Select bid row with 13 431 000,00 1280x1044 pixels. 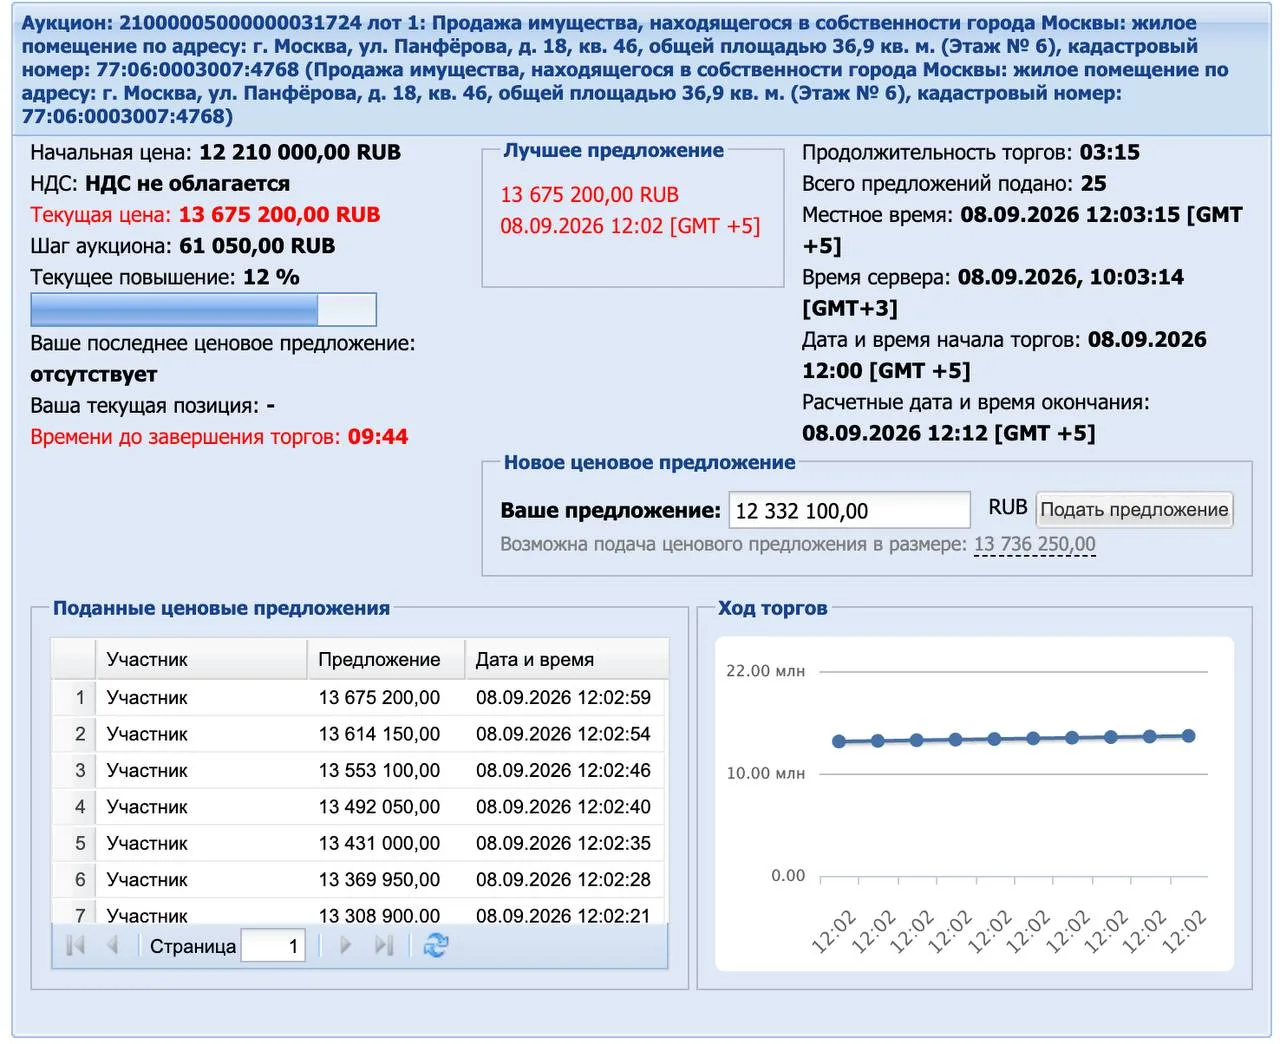pyautogui.click(x=359, y=843)
